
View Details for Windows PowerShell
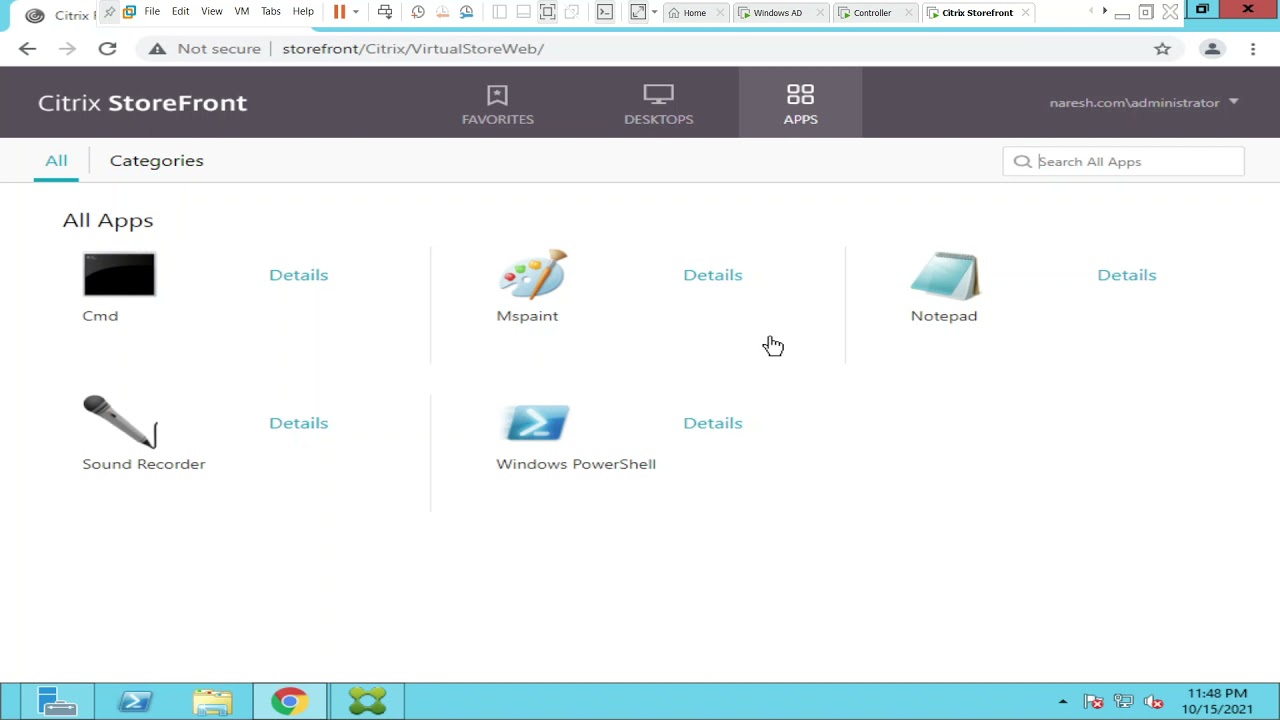[712, 423]
